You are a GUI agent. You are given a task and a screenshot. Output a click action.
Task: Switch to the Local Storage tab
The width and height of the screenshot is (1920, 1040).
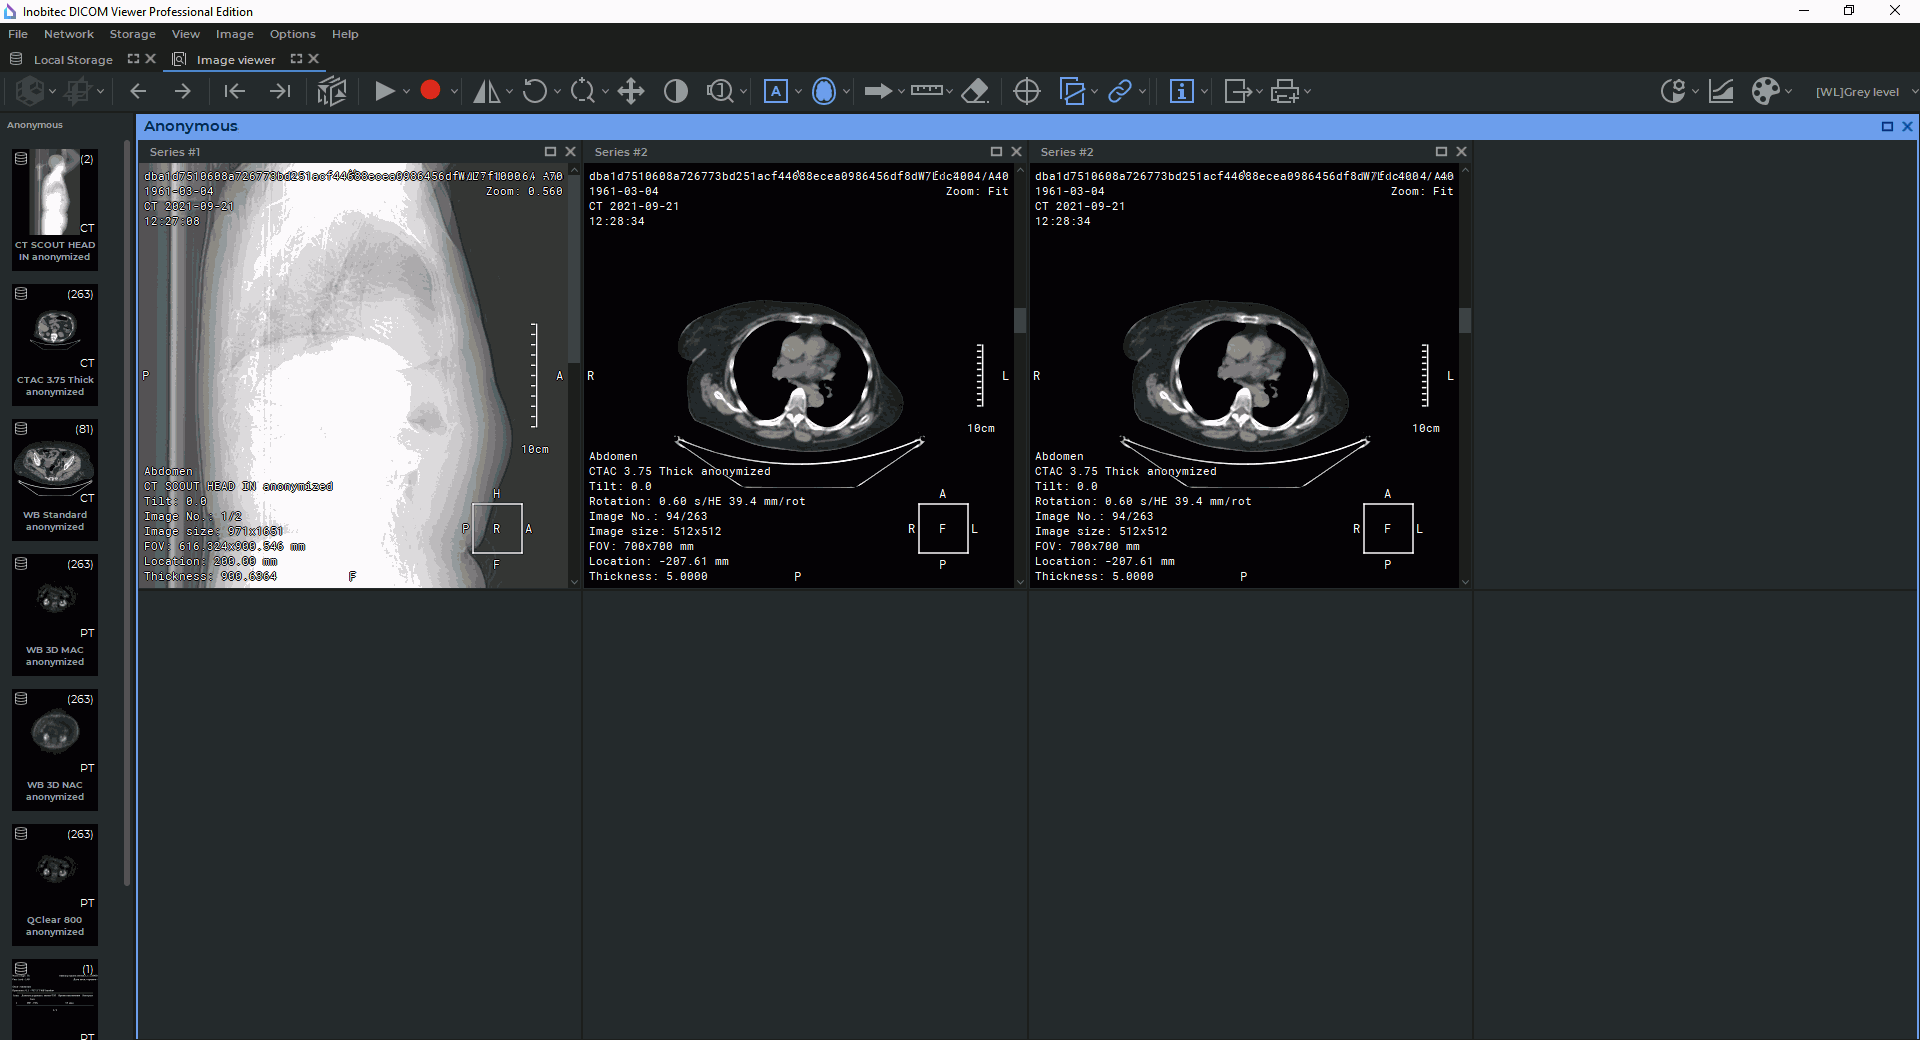tap(73, 60)
